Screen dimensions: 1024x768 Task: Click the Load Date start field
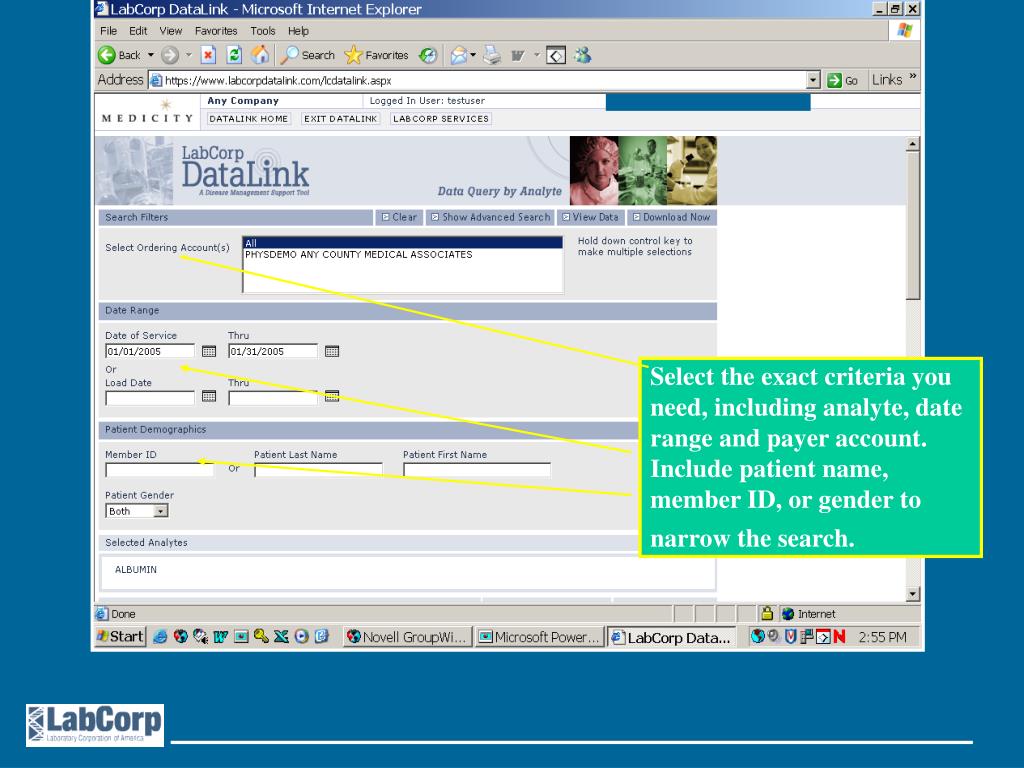coord(150,398)
